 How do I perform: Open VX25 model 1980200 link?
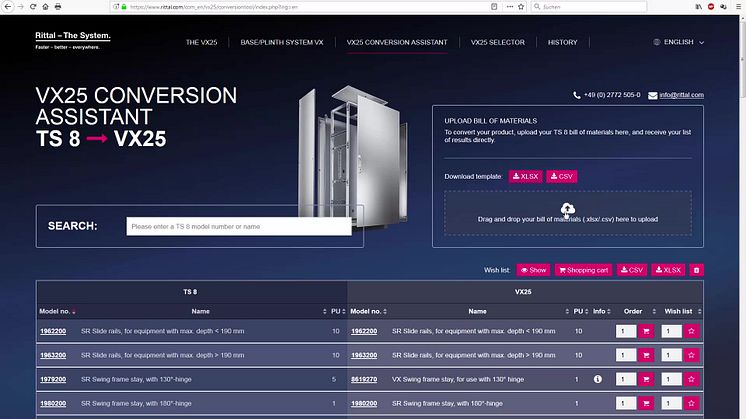(x=364, y=403)
